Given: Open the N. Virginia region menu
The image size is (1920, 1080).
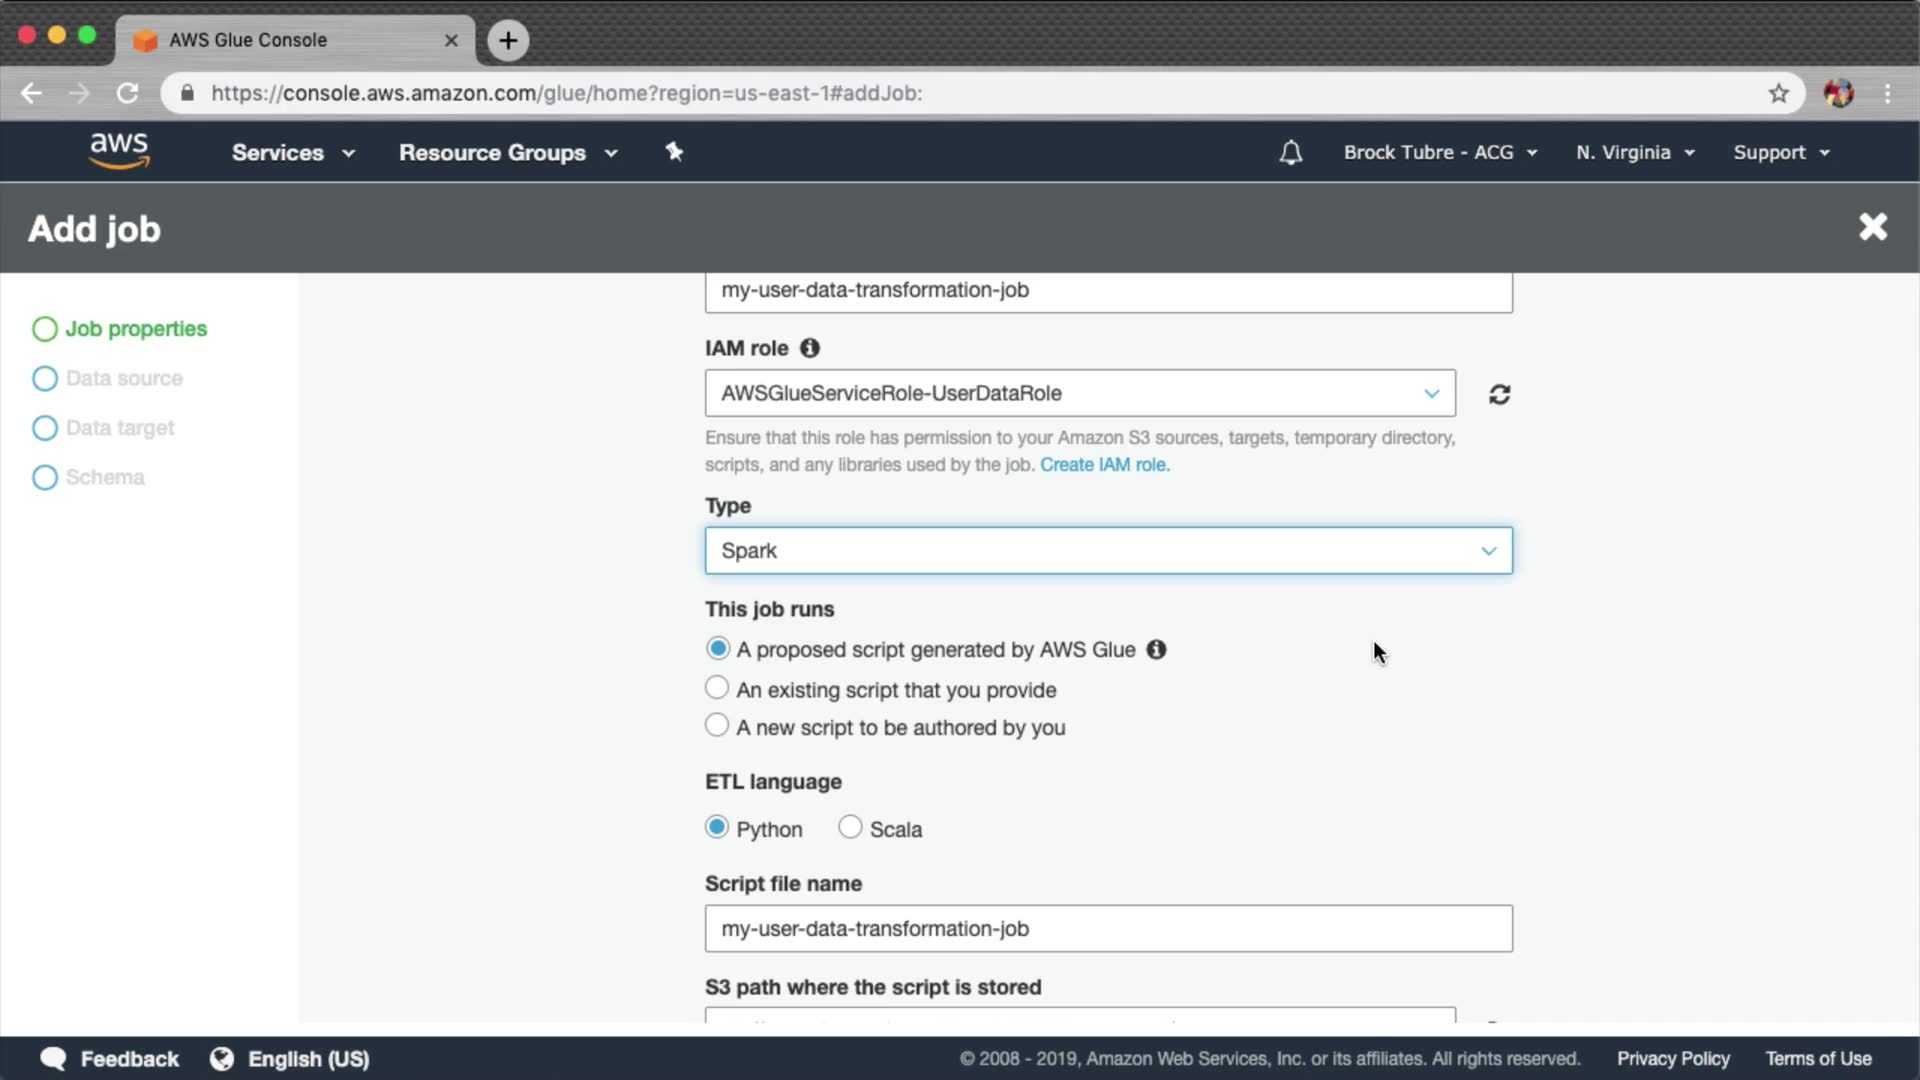Looking at the screenshot, I should tap(1634, 153).
